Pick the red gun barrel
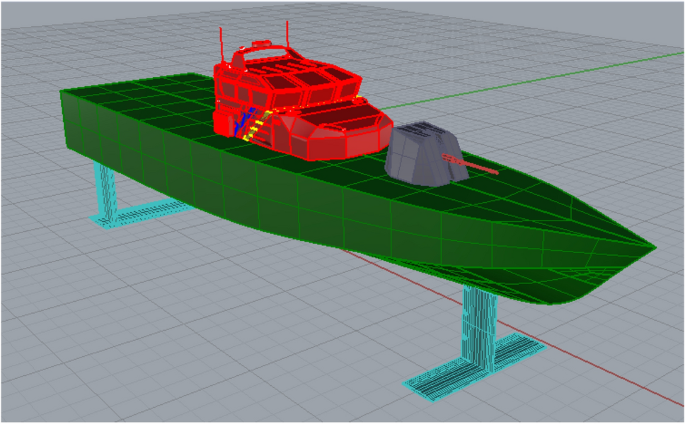This screenshot has height=424, width=685. (x=478, y=165)
